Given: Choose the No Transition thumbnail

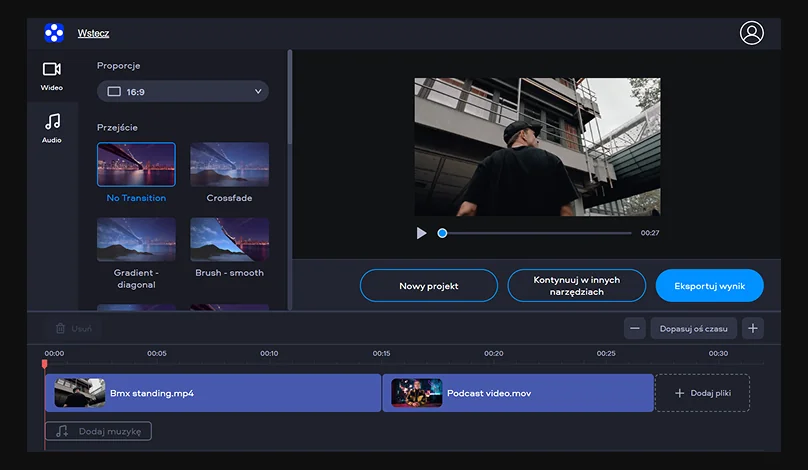Looking at the screenshot, I should coord(136,164).
